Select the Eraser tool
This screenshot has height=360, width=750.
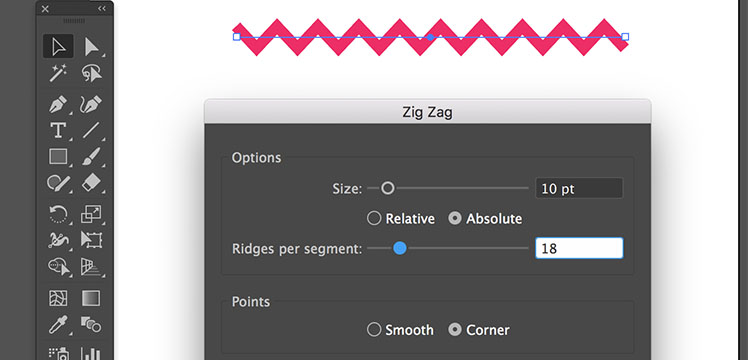[91, 183]
